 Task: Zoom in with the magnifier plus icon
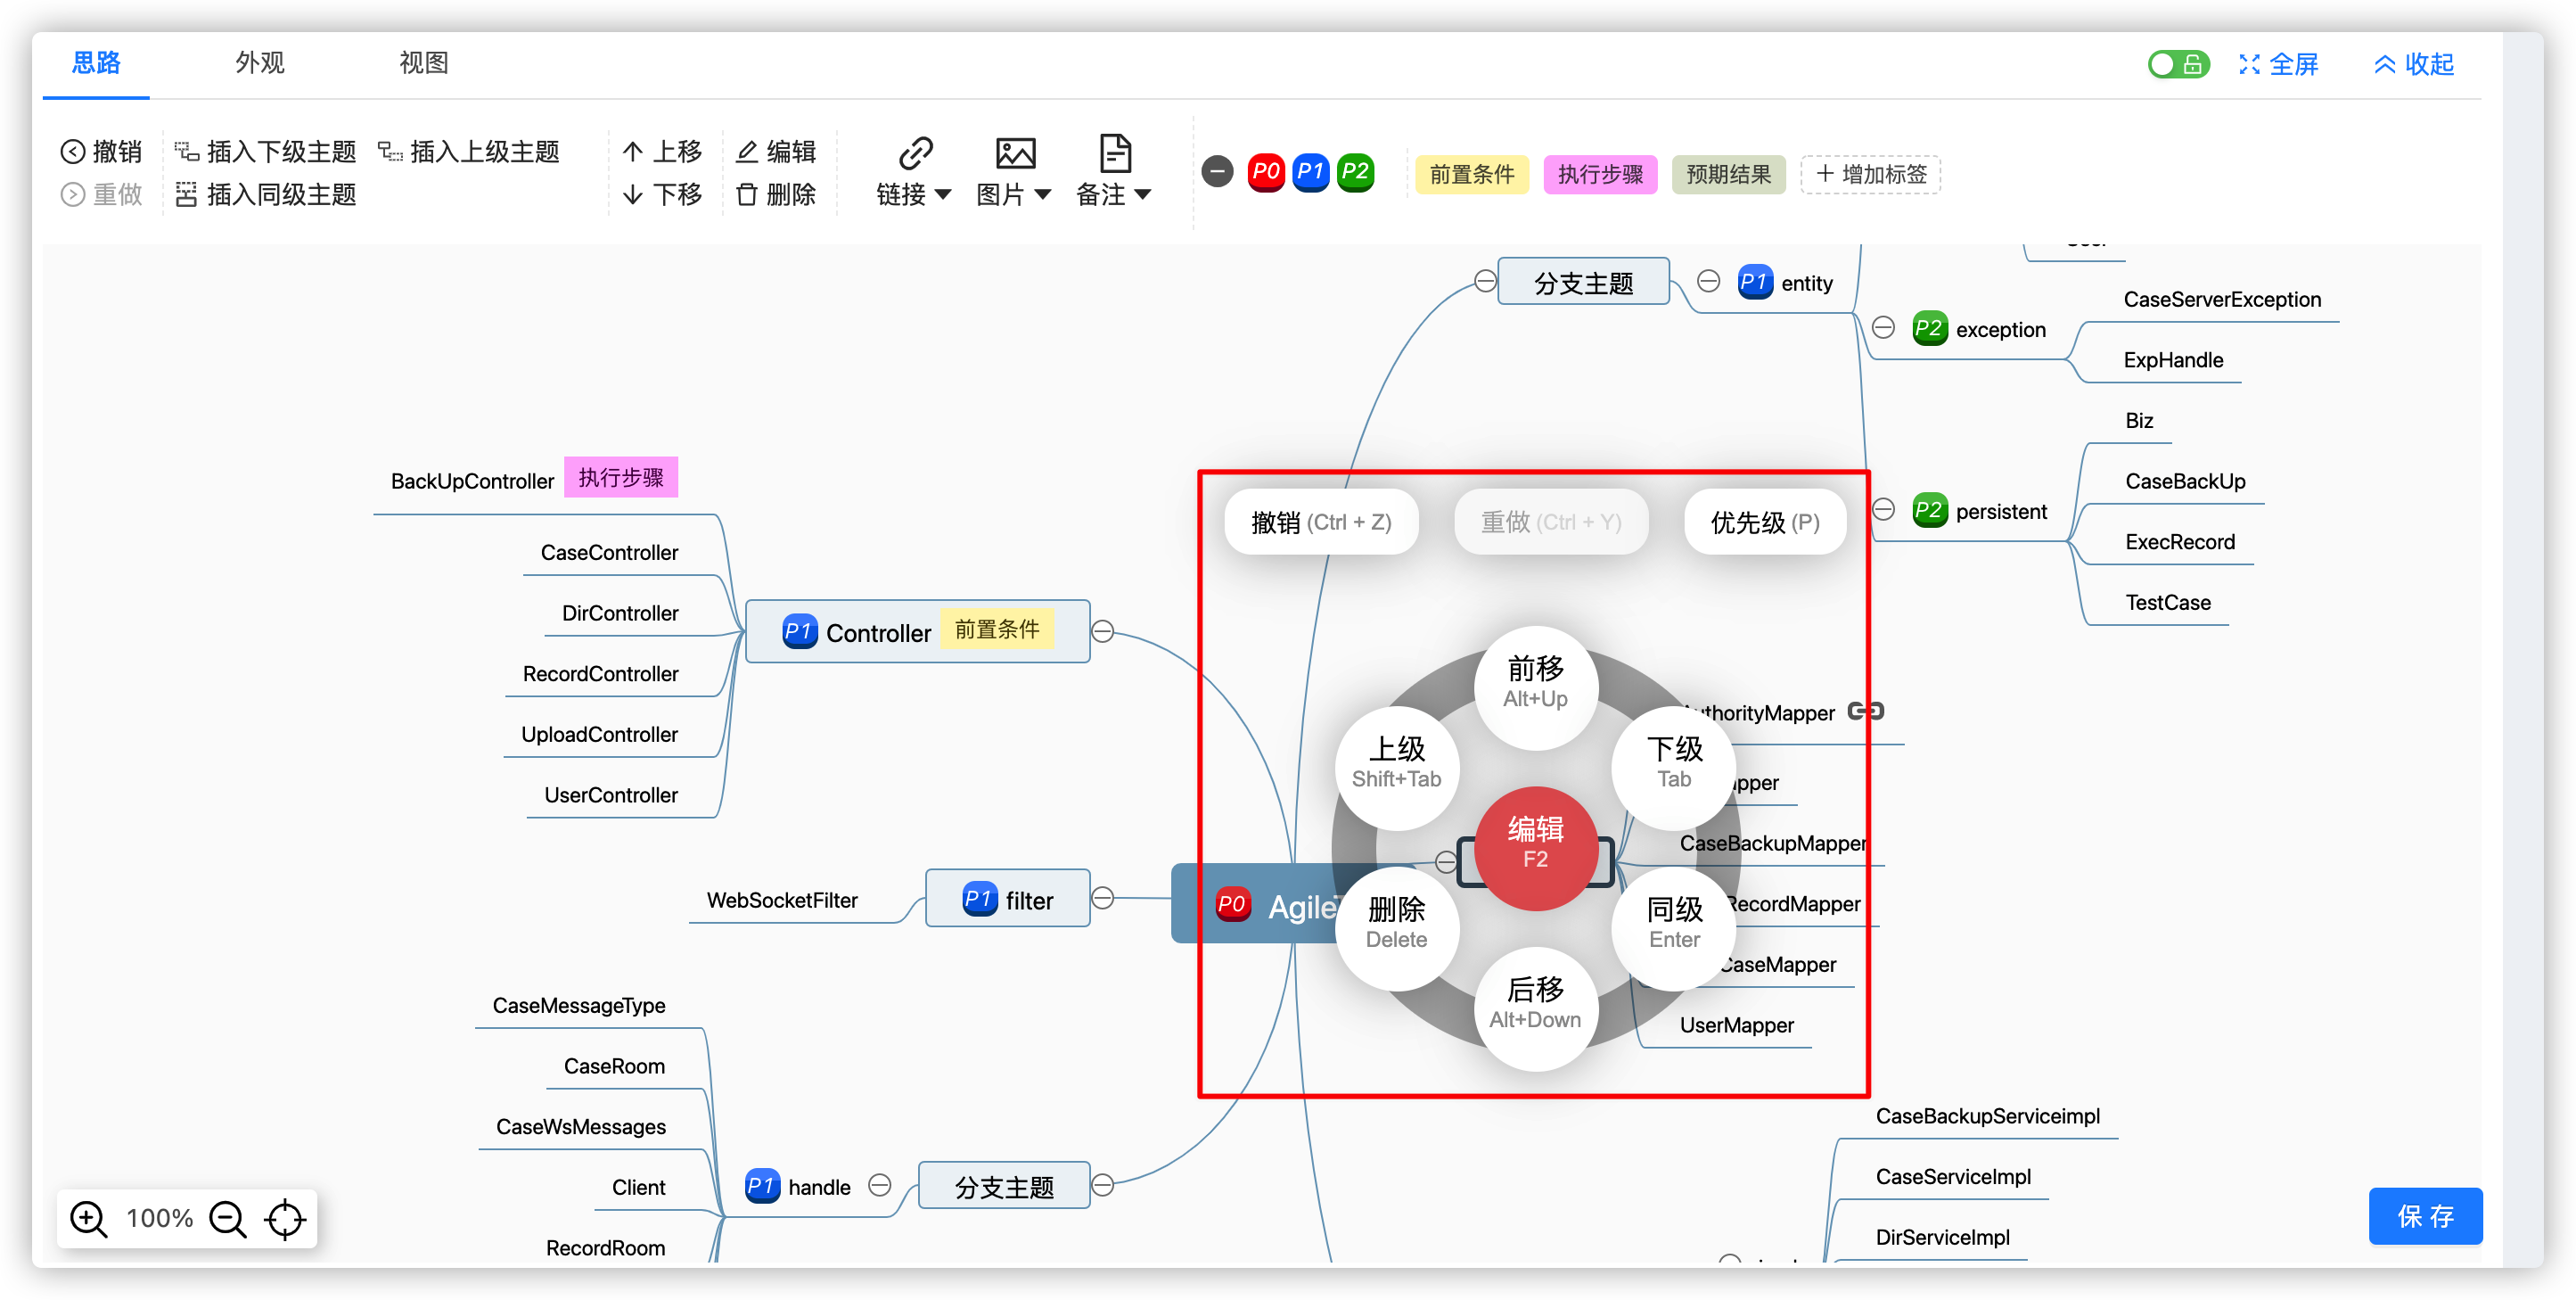pyautogui.click(x=88, y=1218)
